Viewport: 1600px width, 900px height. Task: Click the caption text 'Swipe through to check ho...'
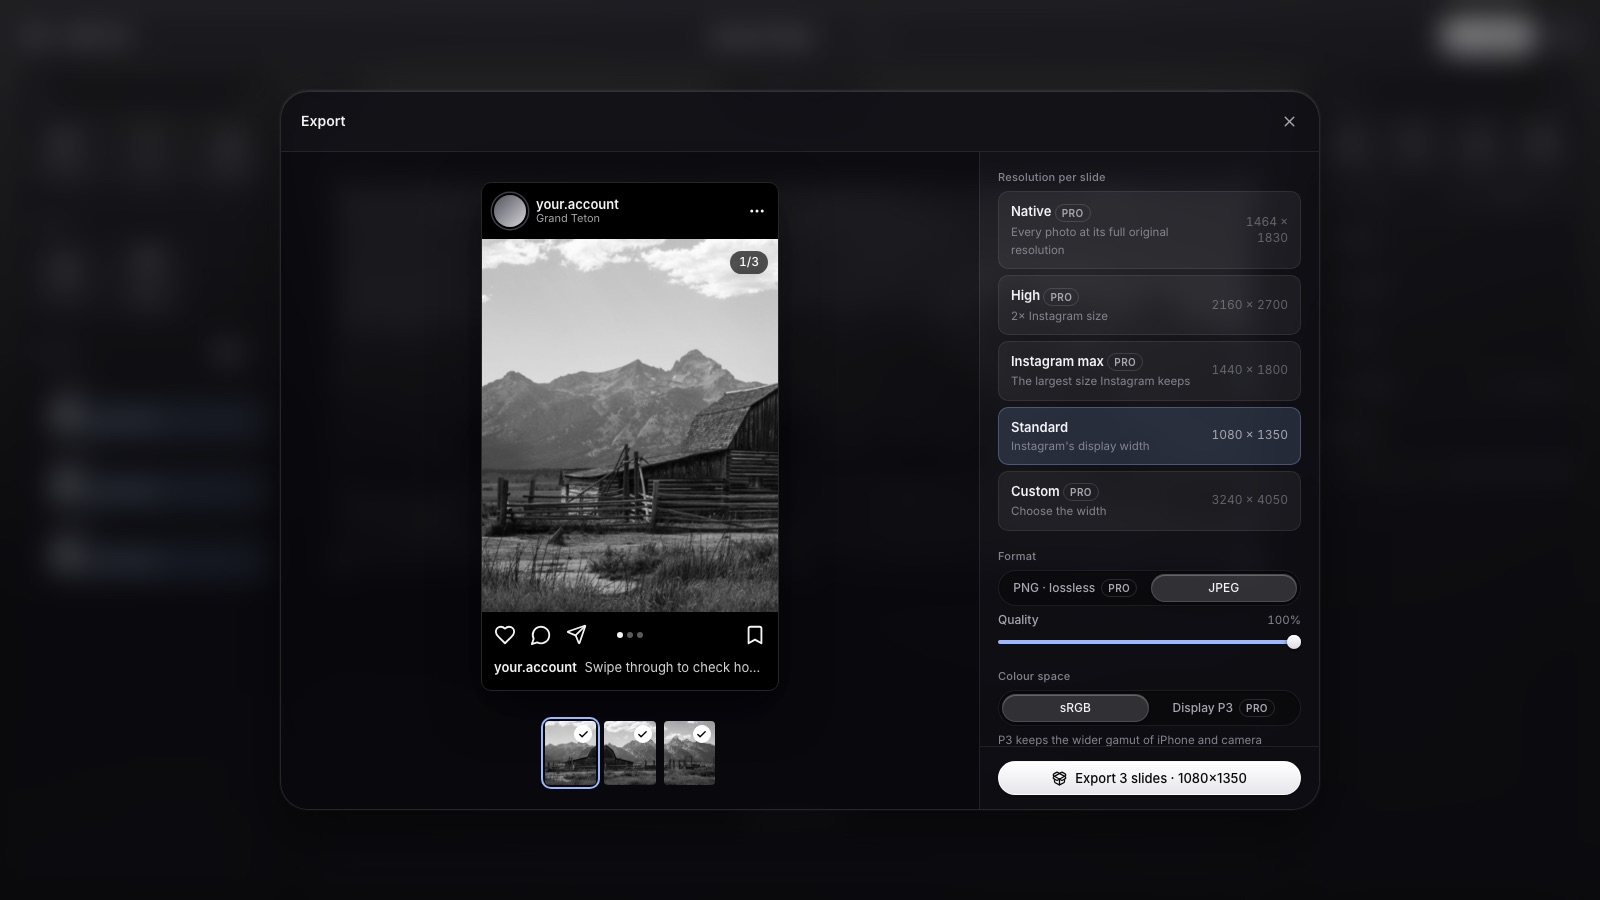672,667
